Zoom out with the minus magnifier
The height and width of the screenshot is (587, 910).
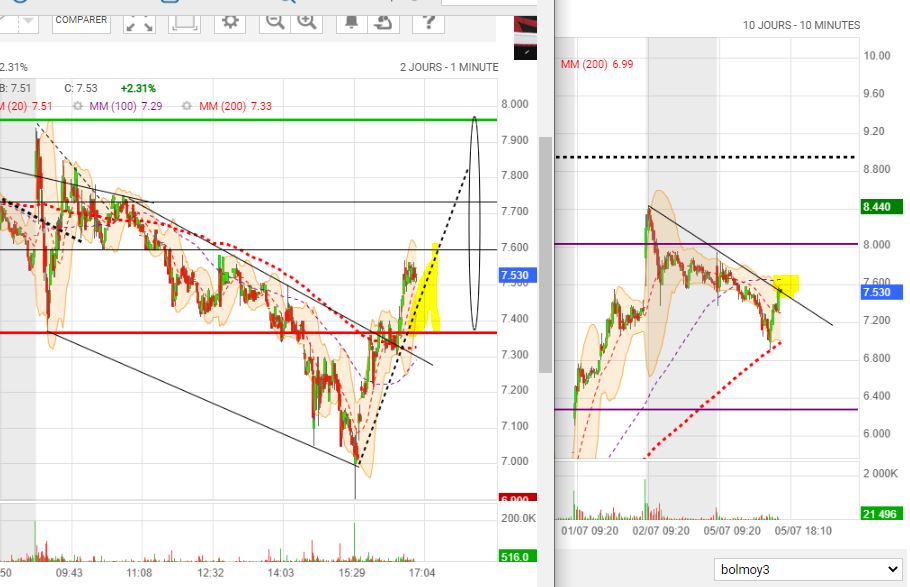pyautogui.click(x=275, y=23)
